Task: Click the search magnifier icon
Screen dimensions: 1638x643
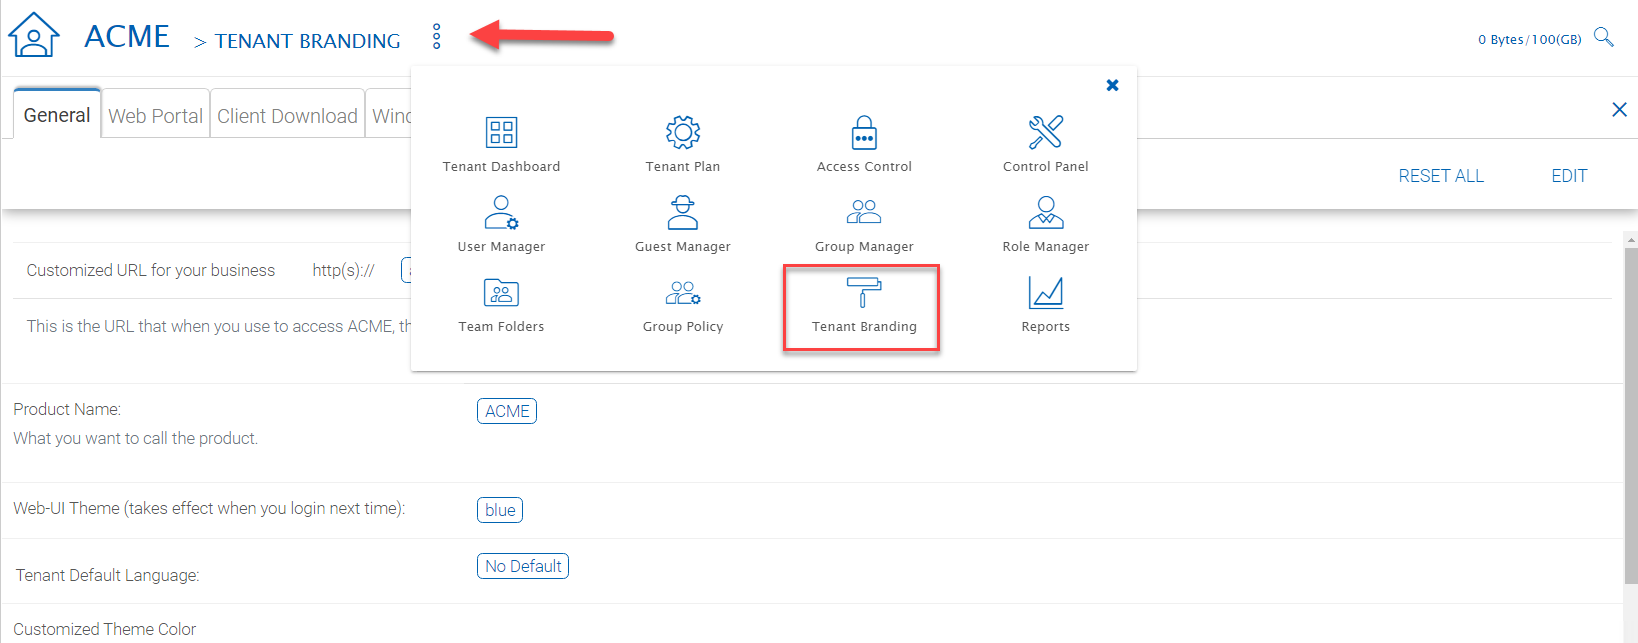Action: [x=1604, y=38]
